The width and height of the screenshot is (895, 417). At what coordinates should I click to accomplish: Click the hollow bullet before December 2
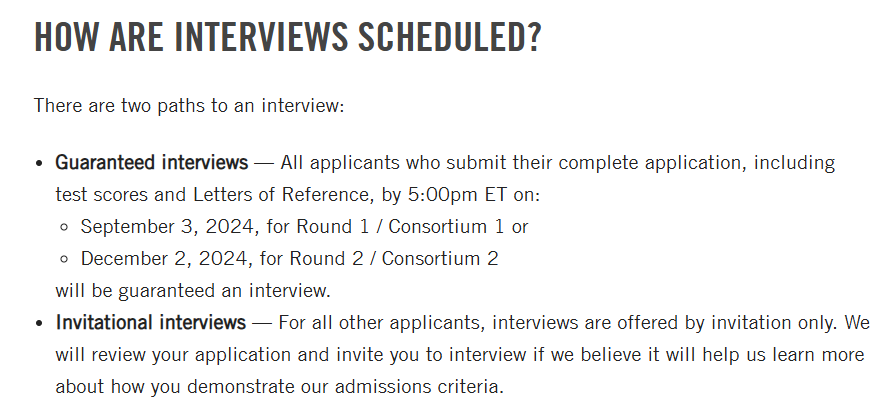click(65, 259)
